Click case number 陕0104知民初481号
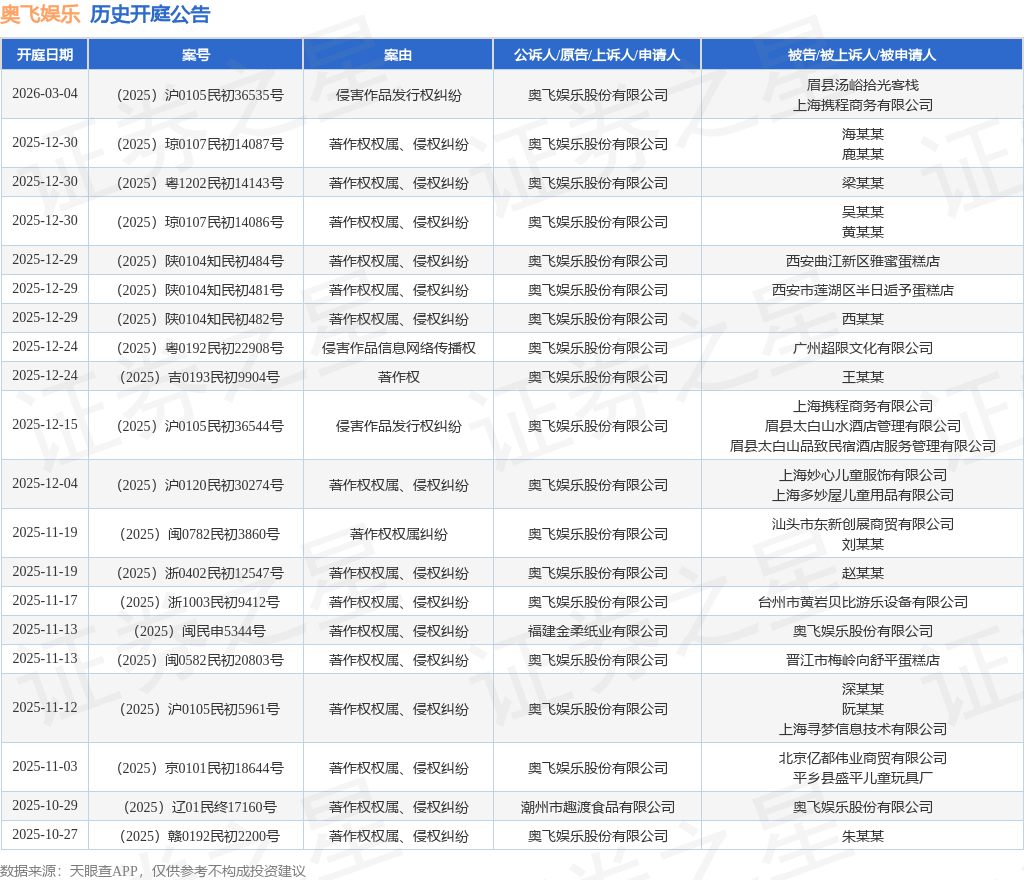 (x=200, y=291)
